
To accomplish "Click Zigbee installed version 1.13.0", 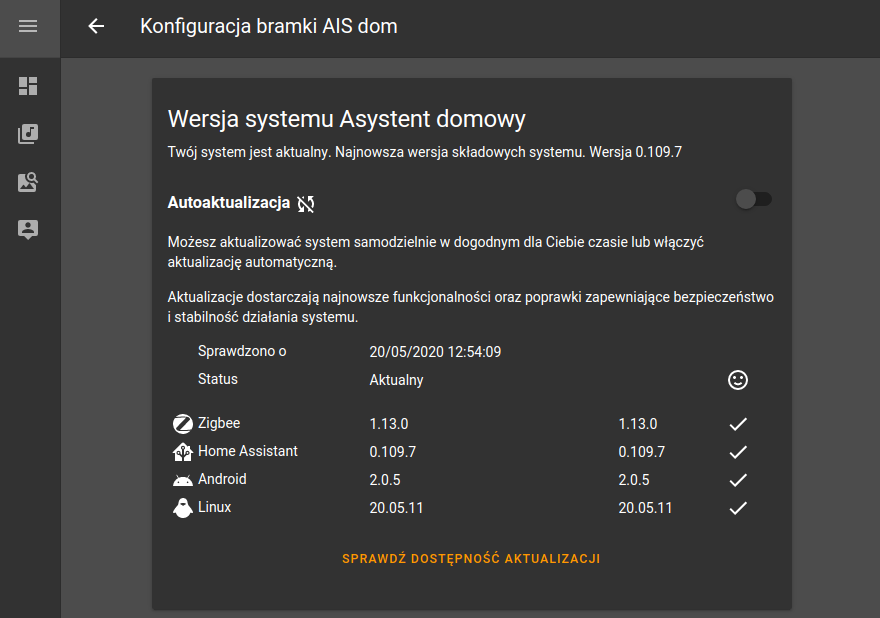I will [388, 424].
